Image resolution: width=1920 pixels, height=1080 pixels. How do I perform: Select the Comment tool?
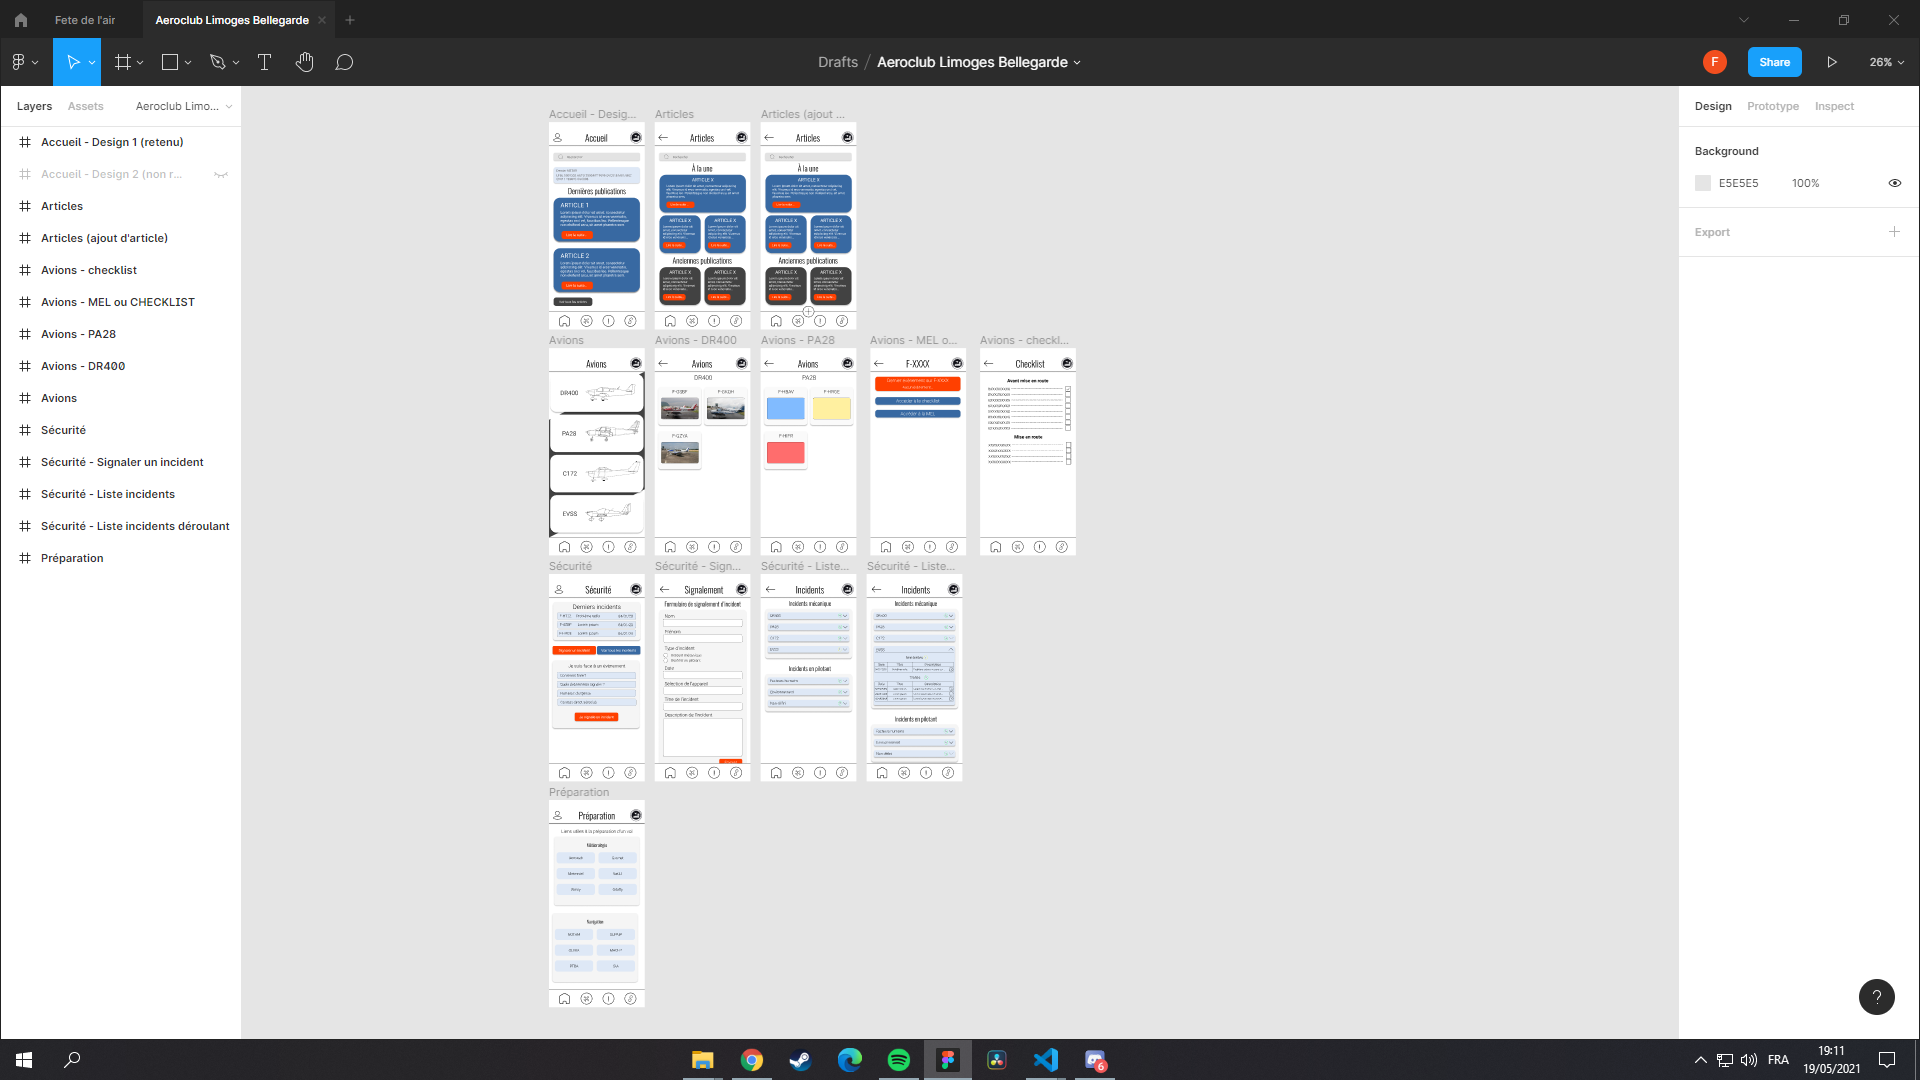coord(344,62)
